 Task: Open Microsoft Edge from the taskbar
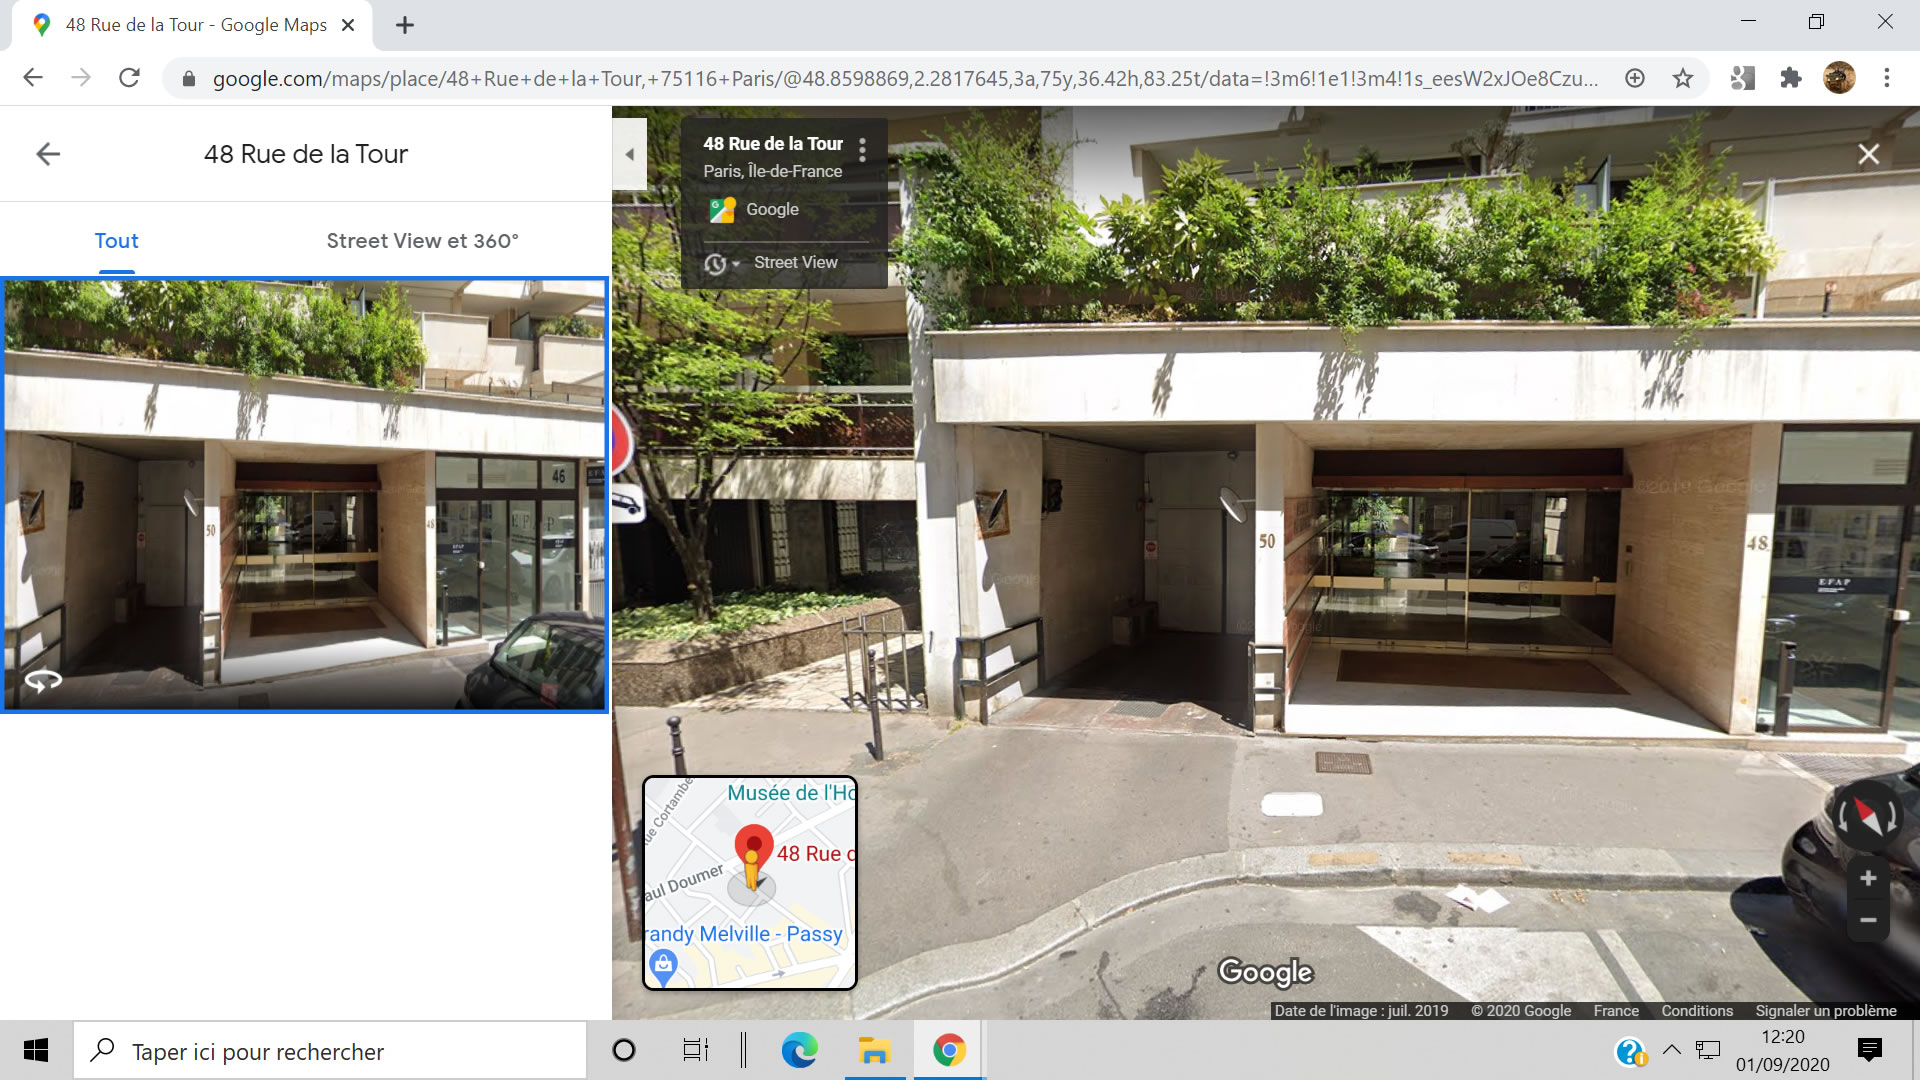[799, 1050]
